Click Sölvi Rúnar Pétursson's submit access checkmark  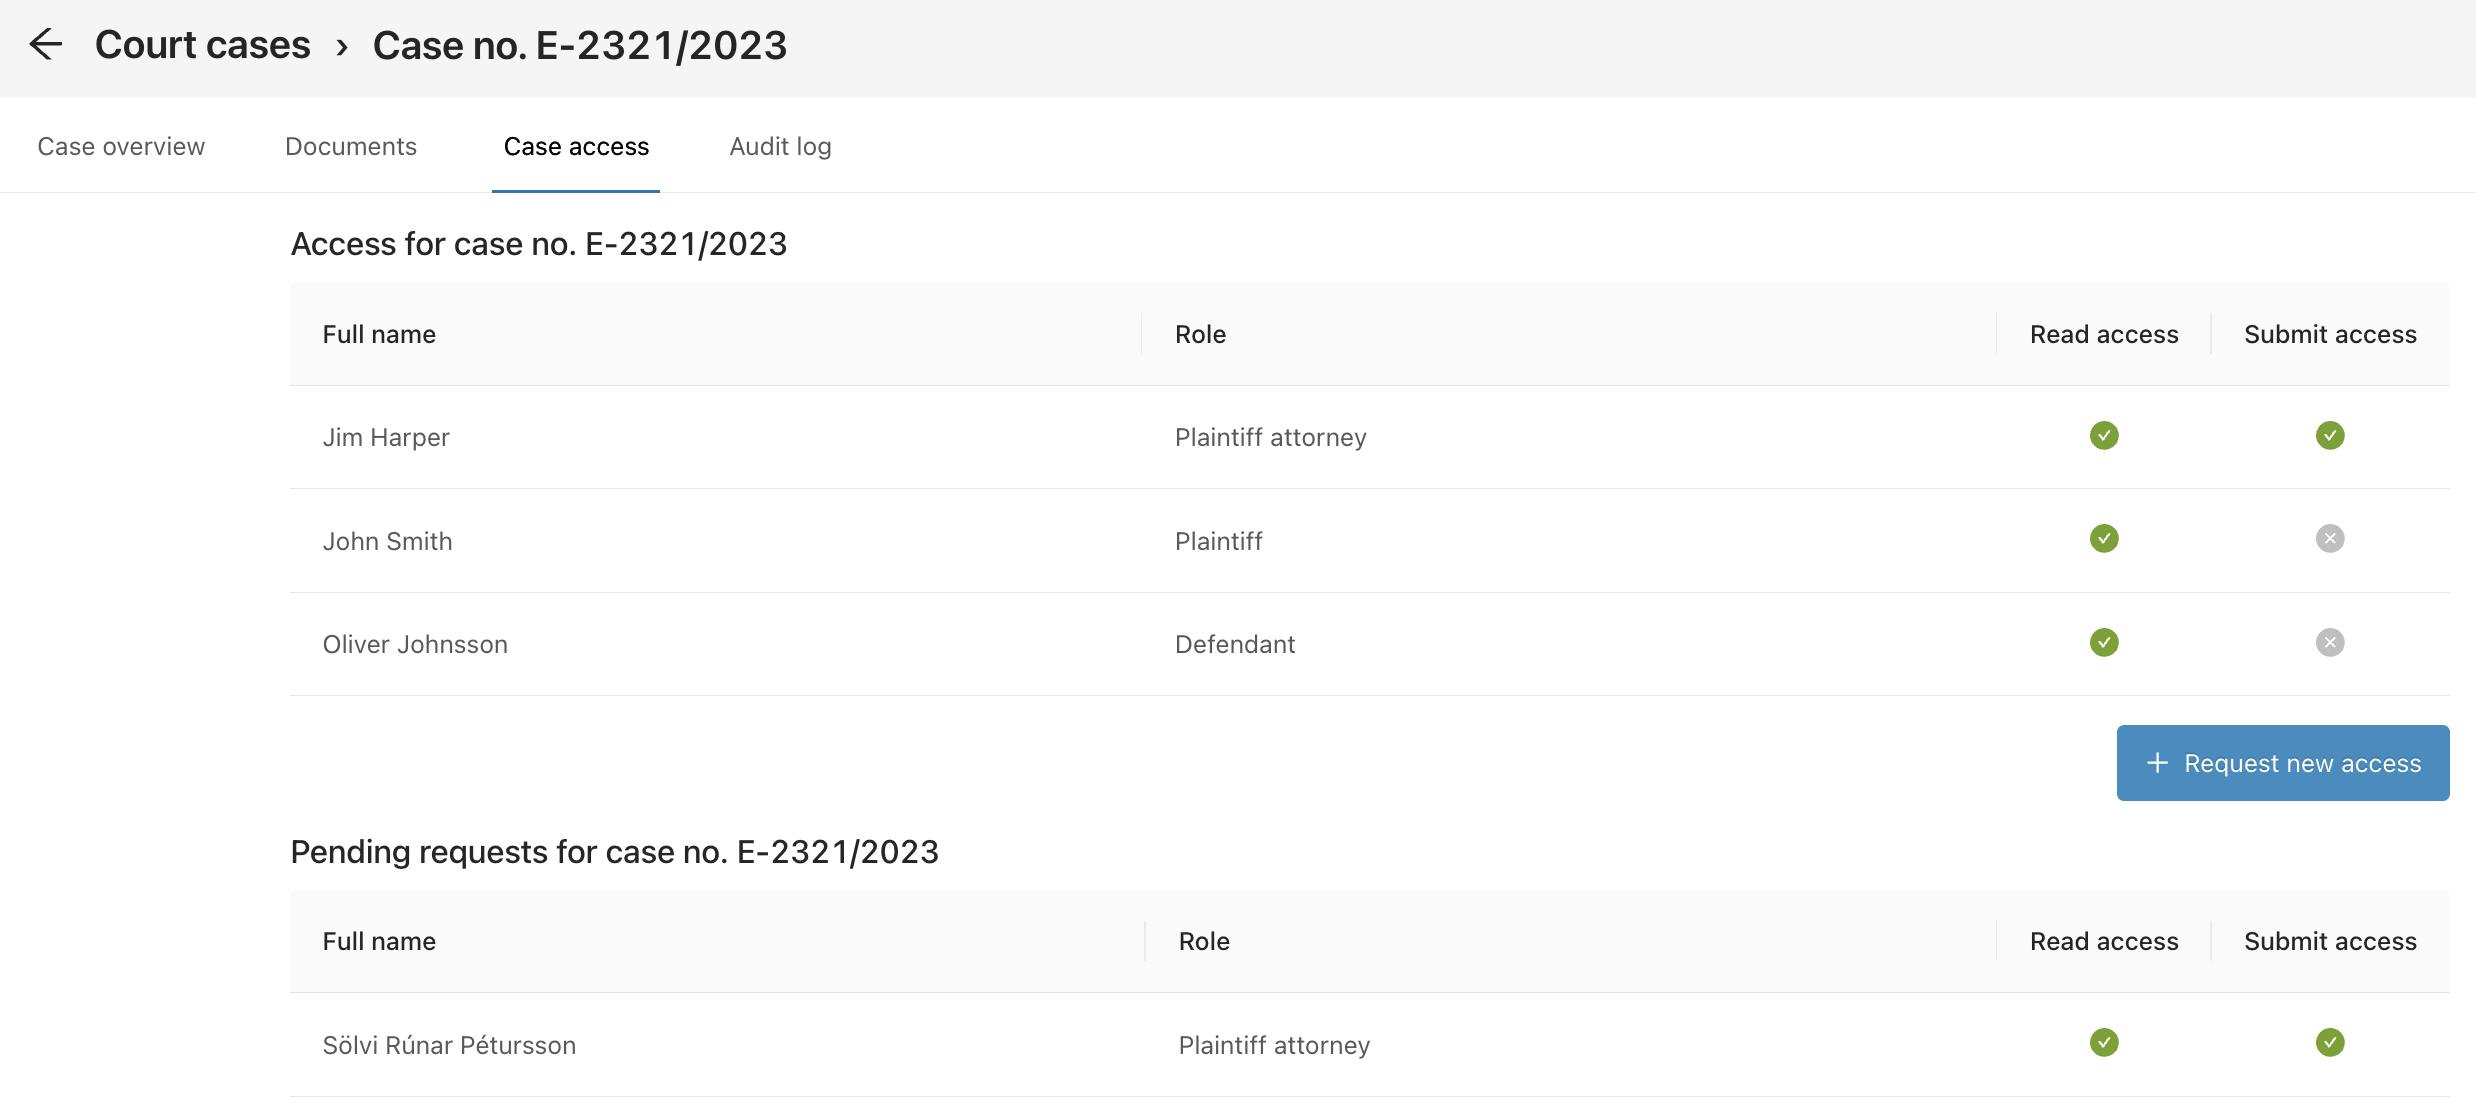click(2329, 1043)
